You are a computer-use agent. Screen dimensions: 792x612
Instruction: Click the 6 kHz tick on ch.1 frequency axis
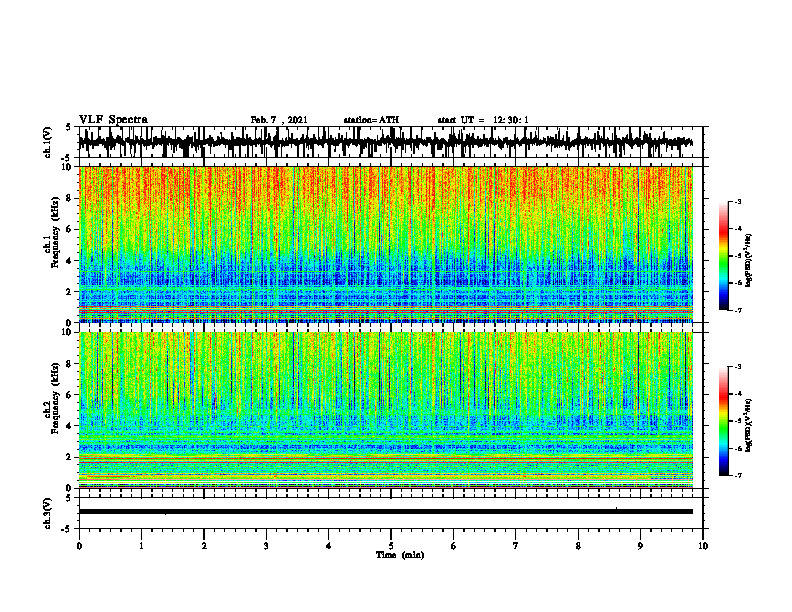[x=70, y=230]
